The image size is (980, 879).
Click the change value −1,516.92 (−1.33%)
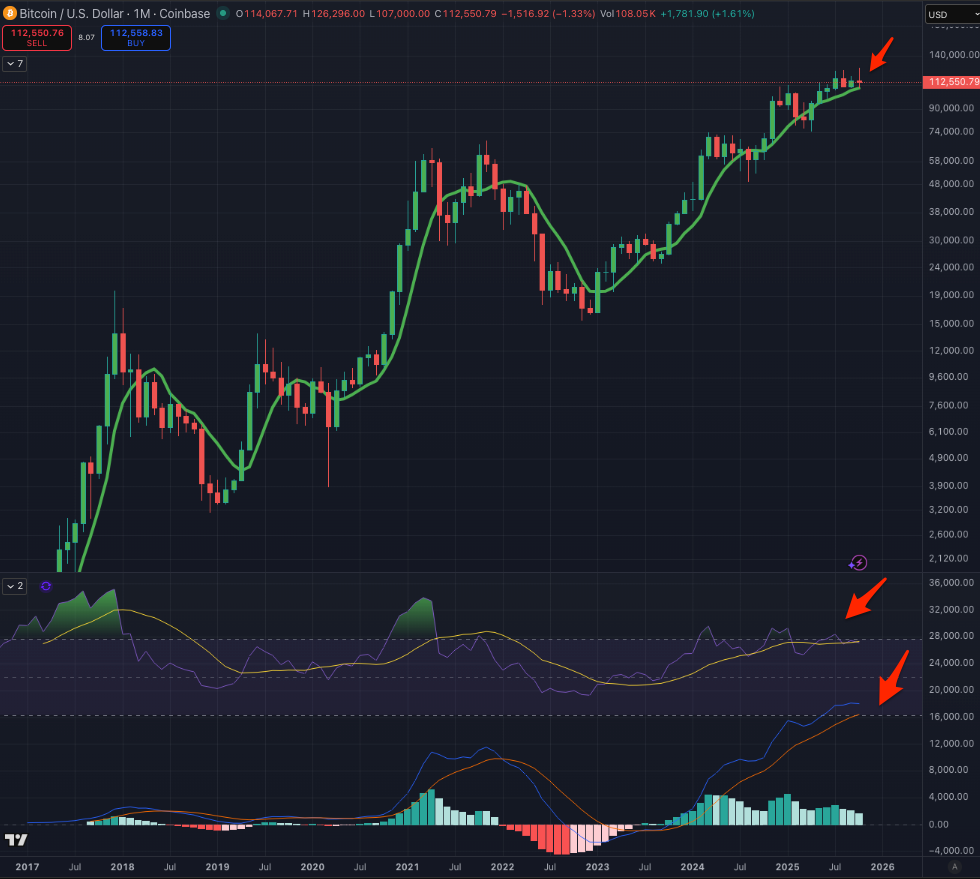coord(548,14)
